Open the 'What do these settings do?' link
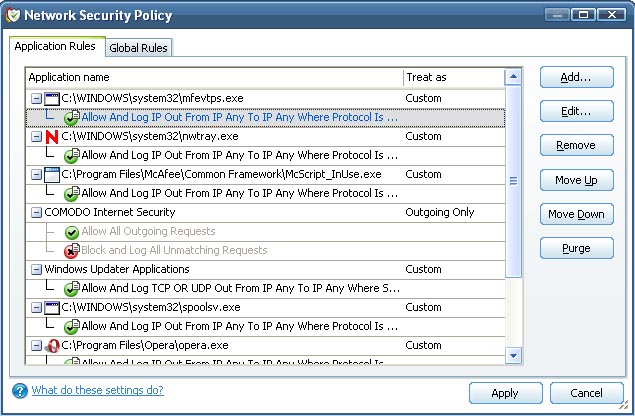 (x=98, y=390)
